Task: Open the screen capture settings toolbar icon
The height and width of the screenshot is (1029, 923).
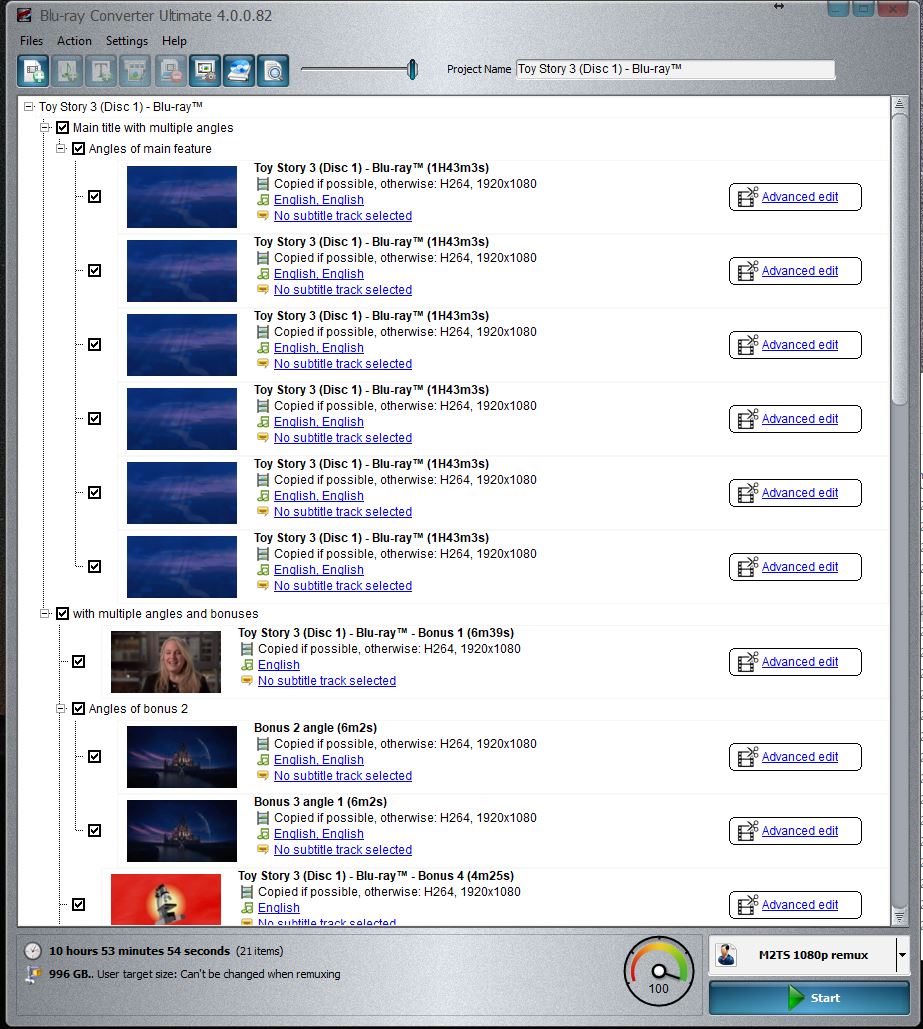Action: point(205,70)
